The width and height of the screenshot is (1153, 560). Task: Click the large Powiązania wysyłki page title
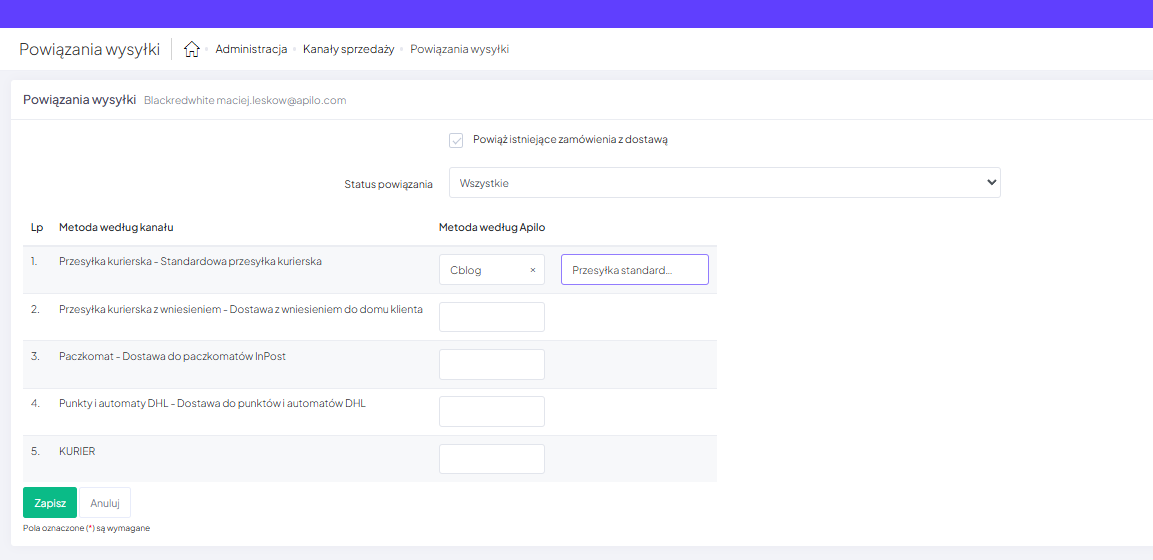coord(89,49)
